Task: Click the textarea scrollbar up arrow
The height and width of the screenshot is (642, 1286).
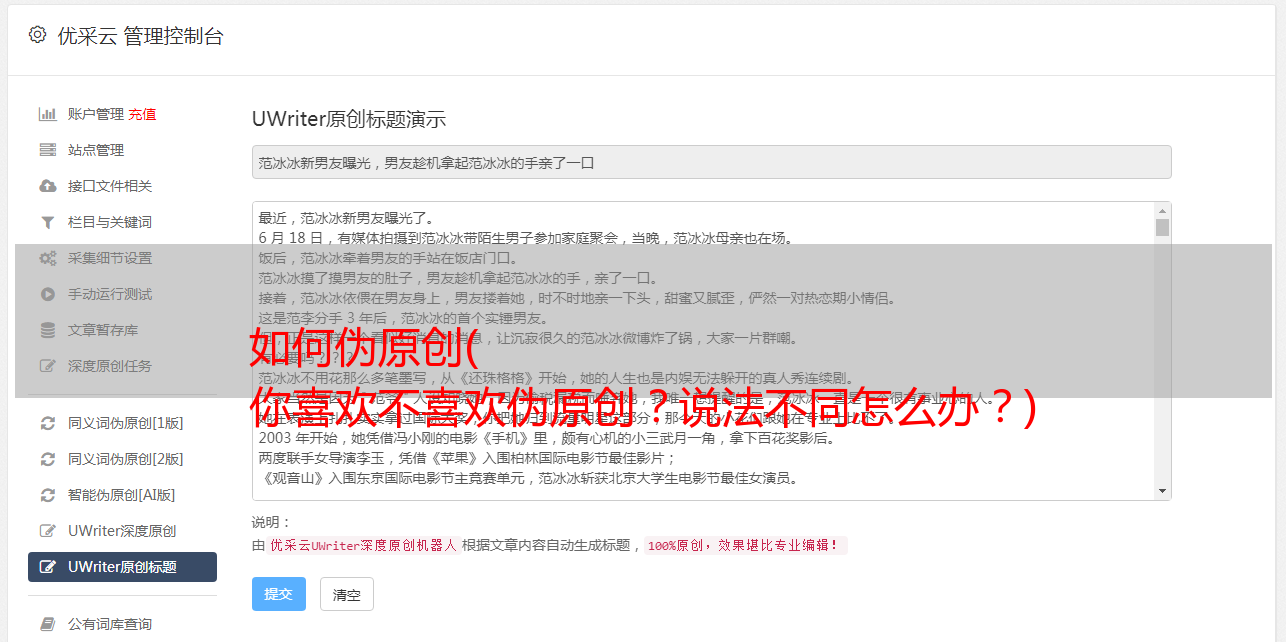Action: point(1162,211)
